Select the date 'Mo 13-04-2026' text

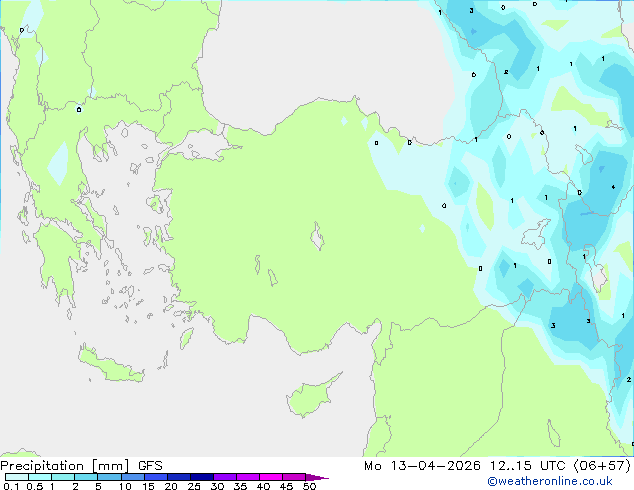pos(422,466)
